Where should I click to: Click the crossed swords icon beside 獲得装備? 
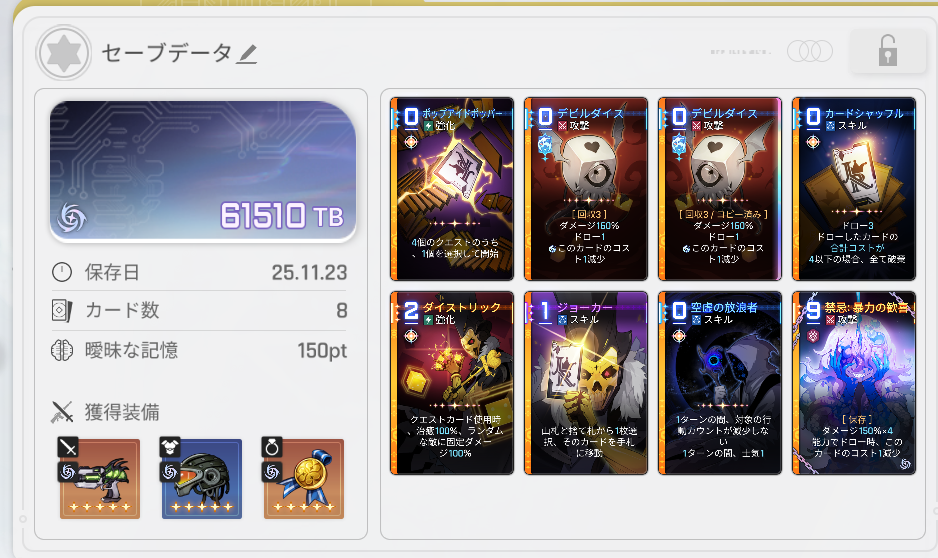pos(62,412)
